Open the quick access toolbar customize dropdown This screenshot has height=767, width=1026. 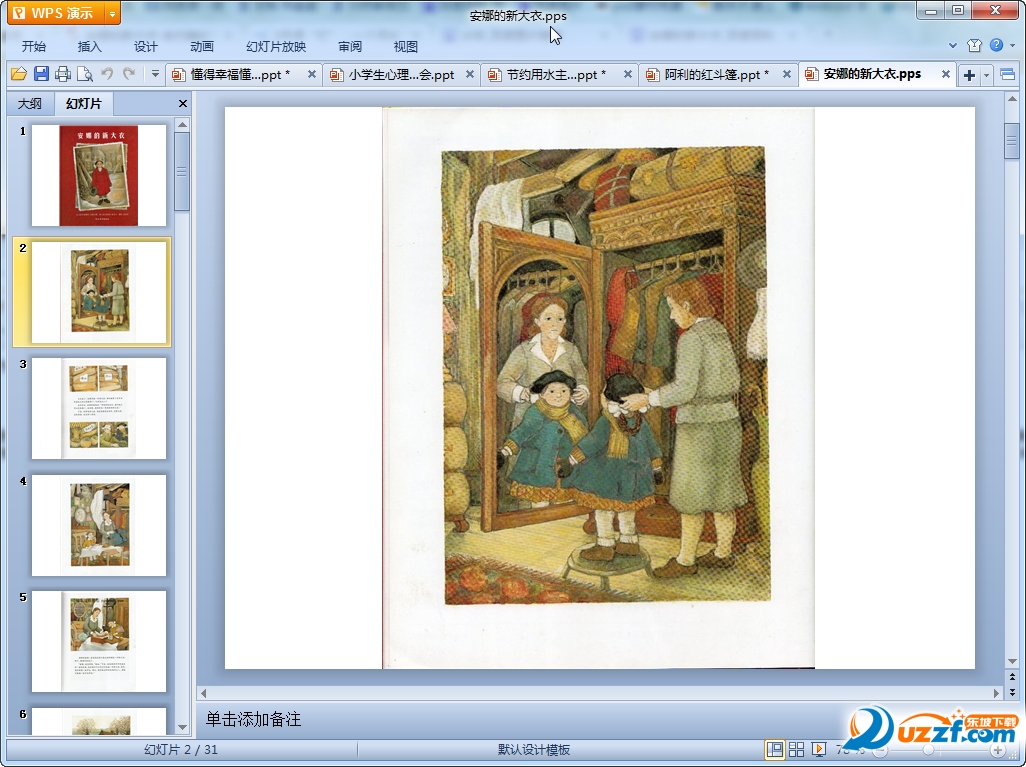(155, 74)
